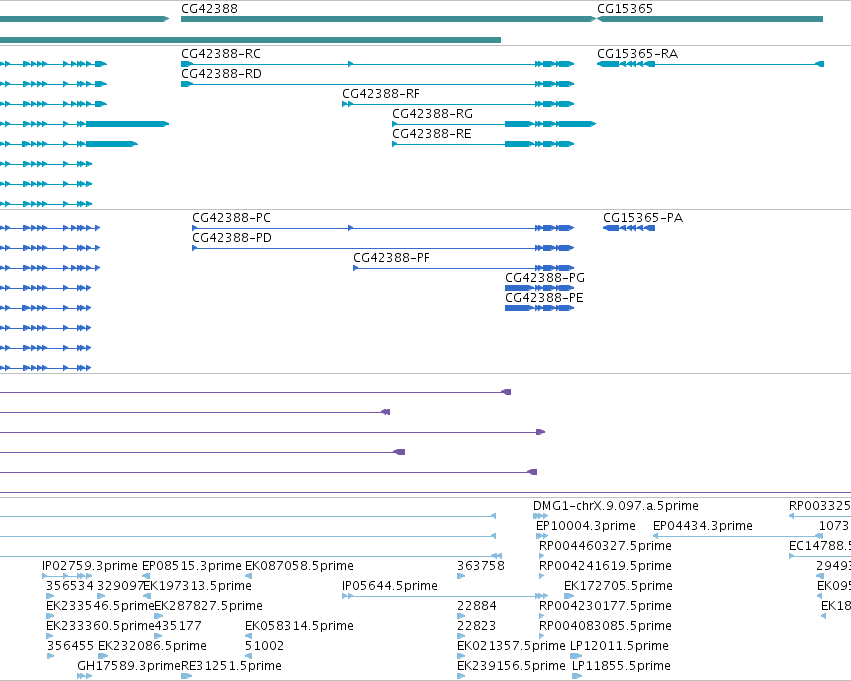This screenshot has width=851, height=681.
Task: Click the 329097 feature label
Action: [120, 586]
